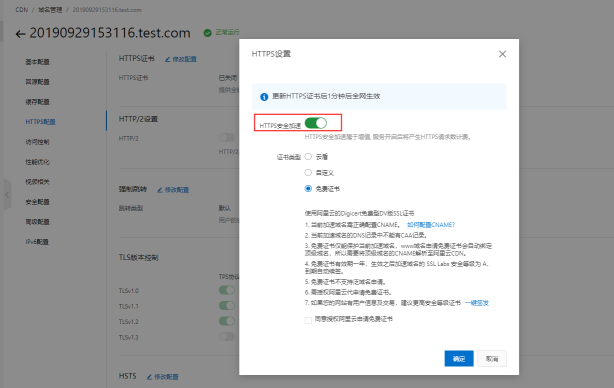The width and height of the screenshot is (614, 388).
Task: Click the domain name in the breadcrumb
Action: coord(107,10)
